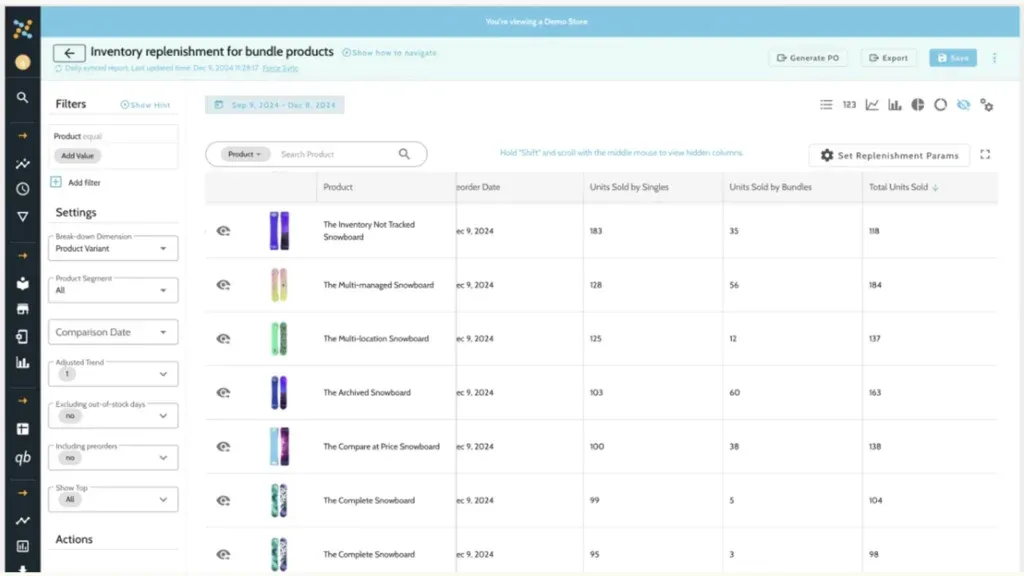
Task: Click the Product column header
Action: point(338,187)
